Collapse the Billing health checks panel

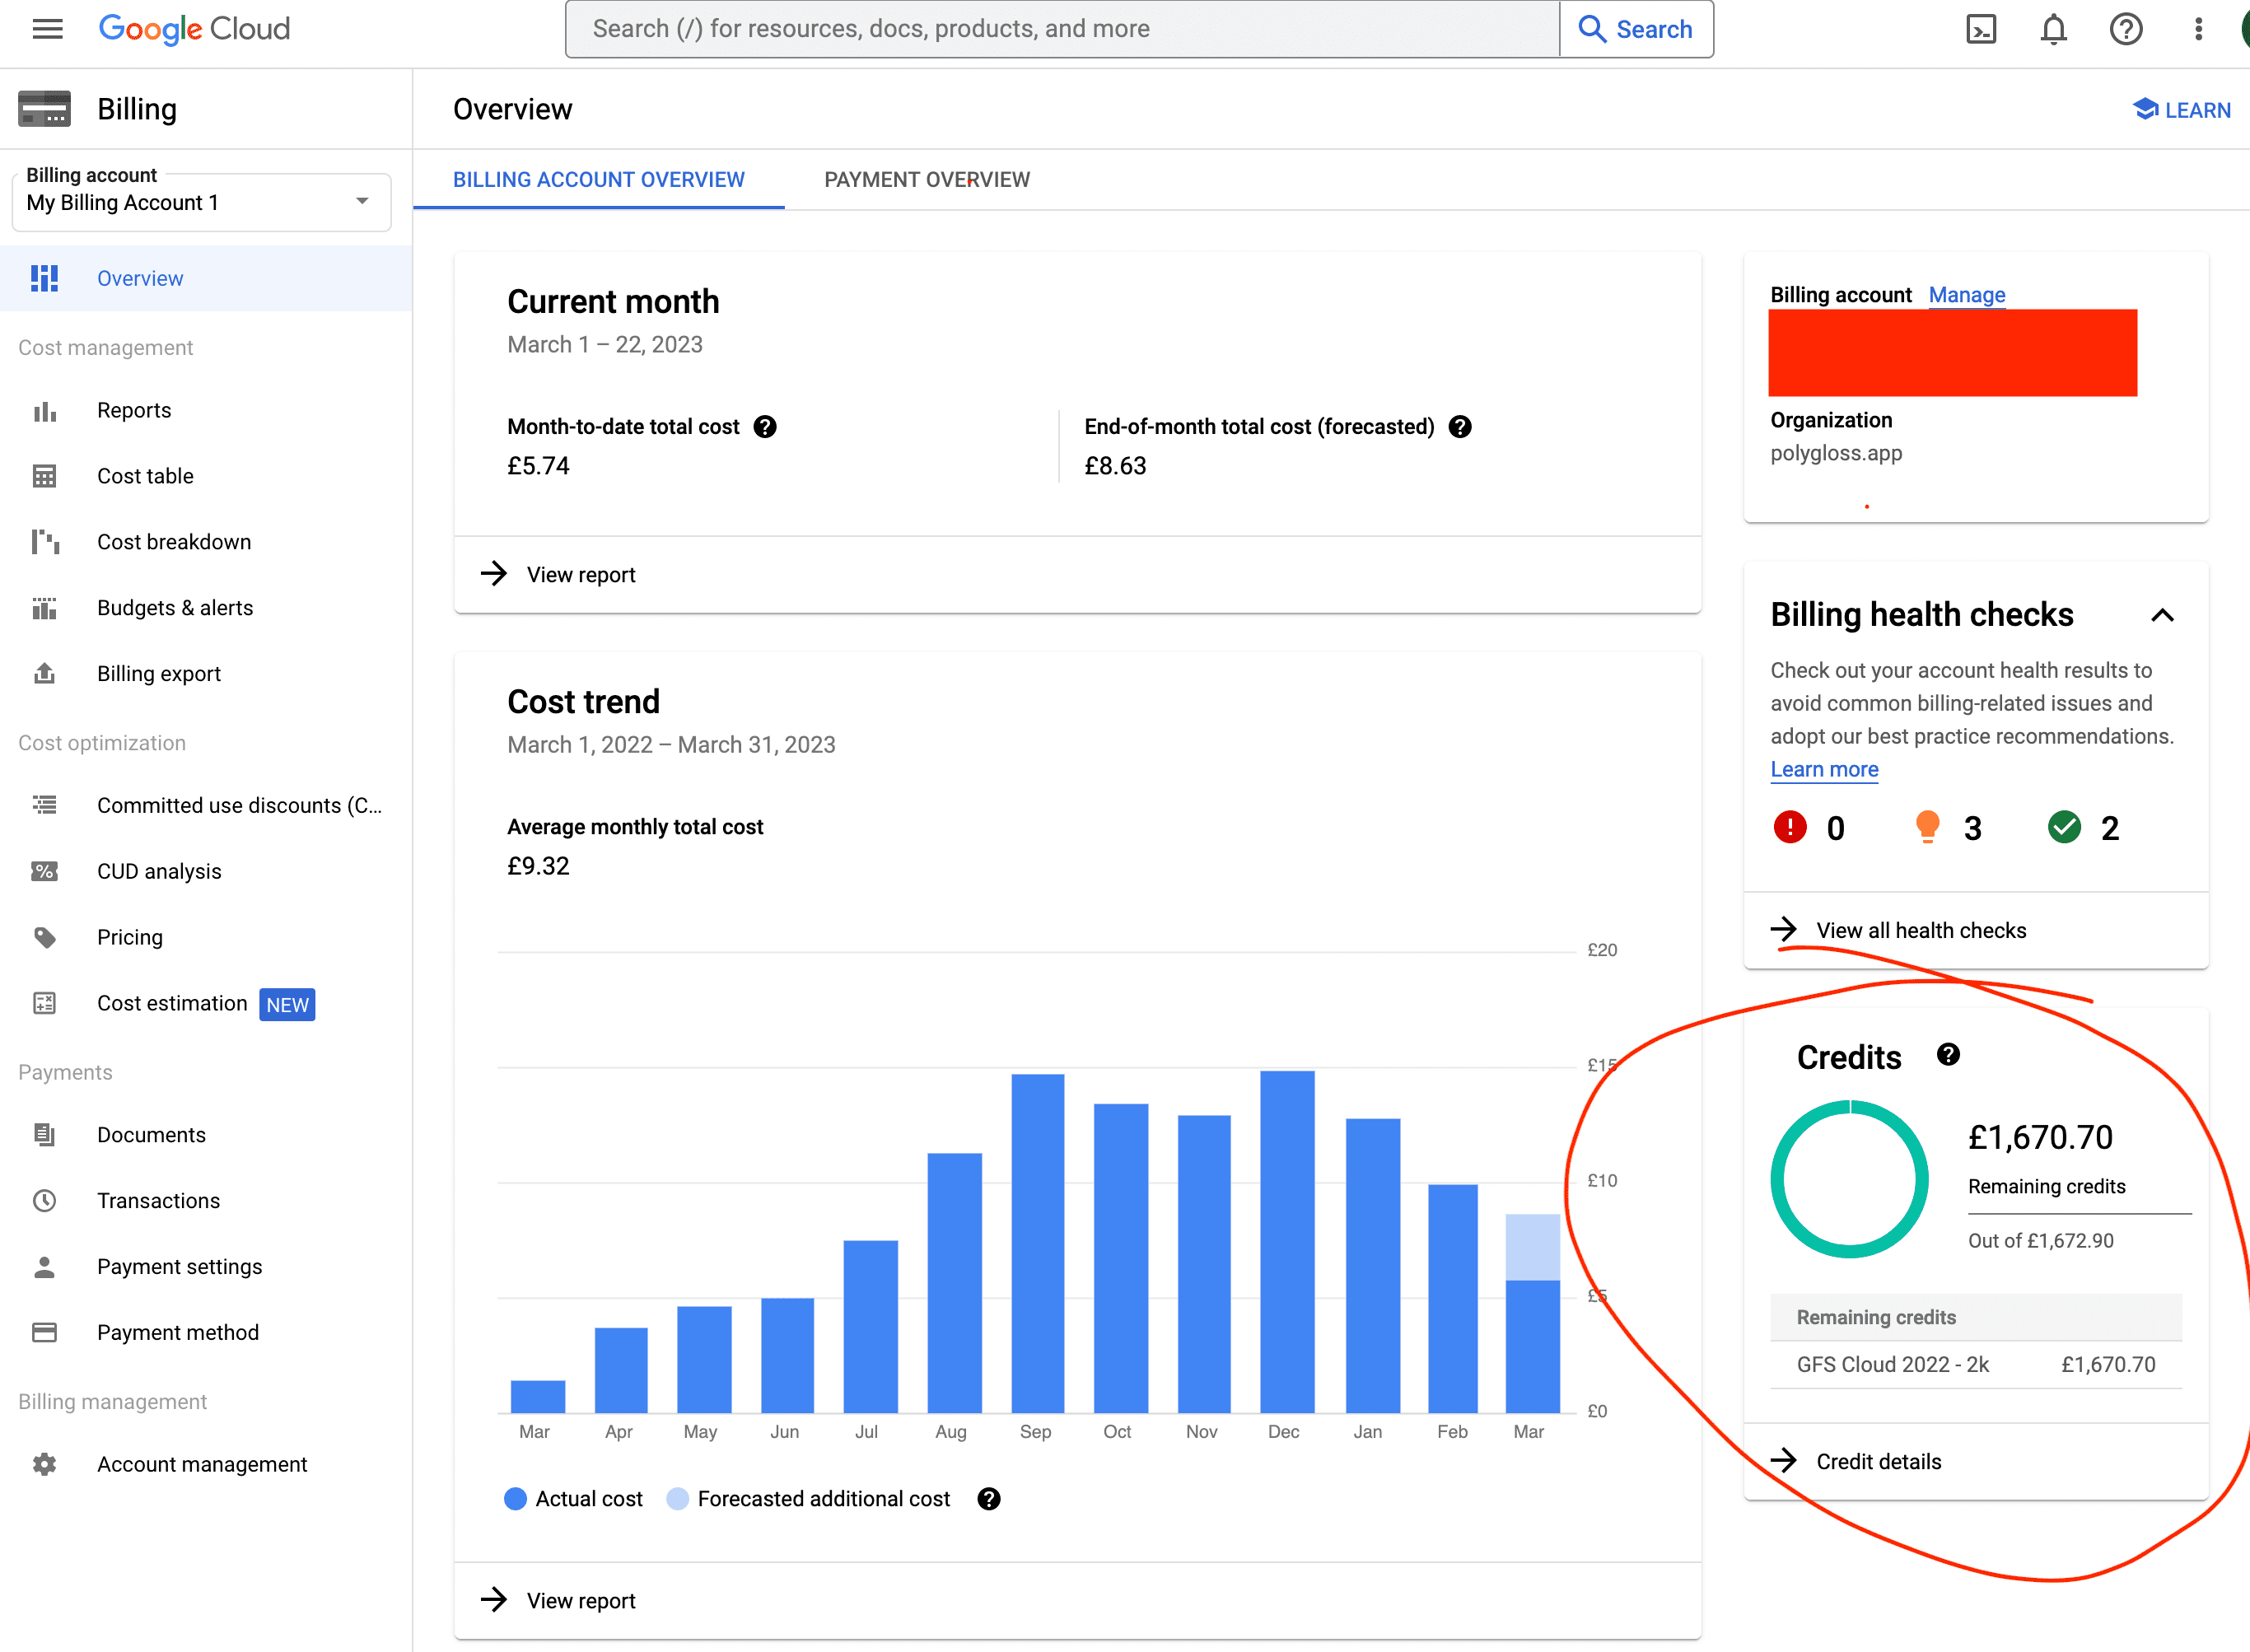click(2162, 615)
